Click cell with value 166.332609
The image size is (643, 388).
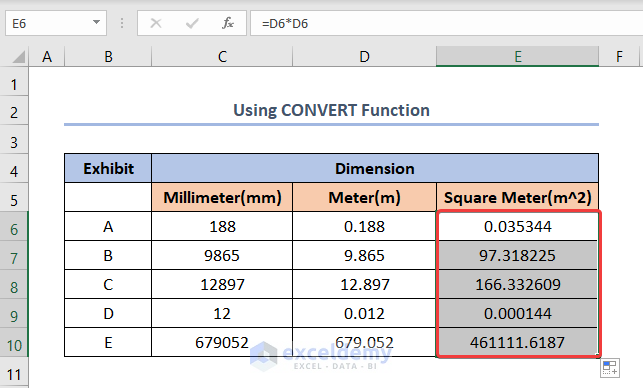click(518, 284)
